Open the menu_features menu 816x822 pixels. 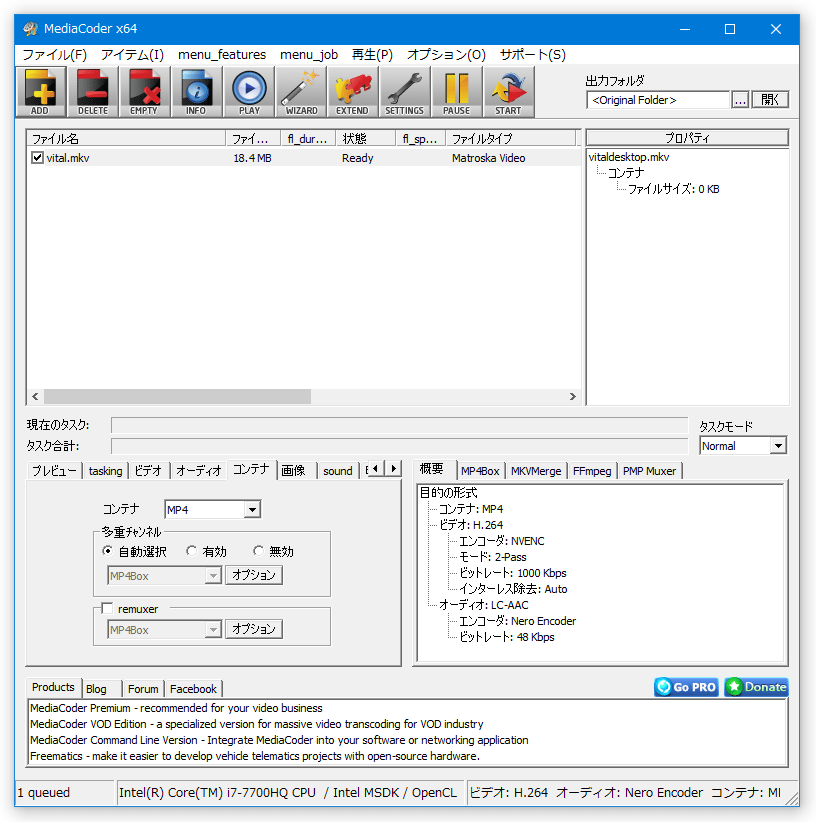point(222,55)
